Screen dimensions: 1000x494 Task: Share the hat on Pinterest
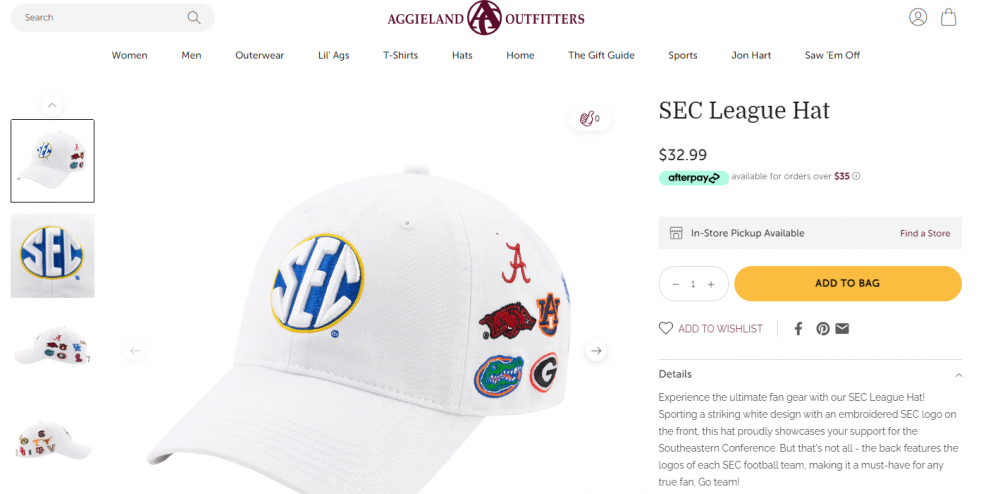coord(822,328)
